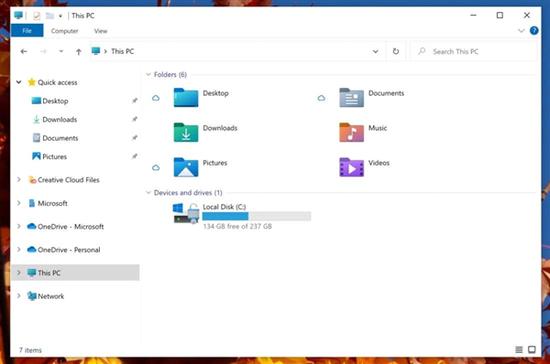Go up one level with the up arrow
The image size is (550, 364).
point(79,52)
